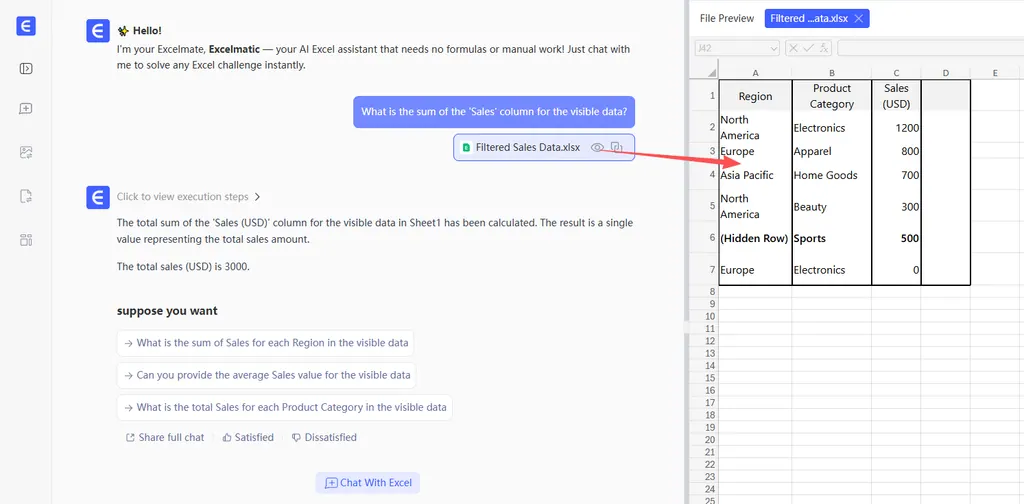Click the Chat With Excel button
Viewport: 1024px width, 504px height.
pyautogui.click(x=367, y=483)
